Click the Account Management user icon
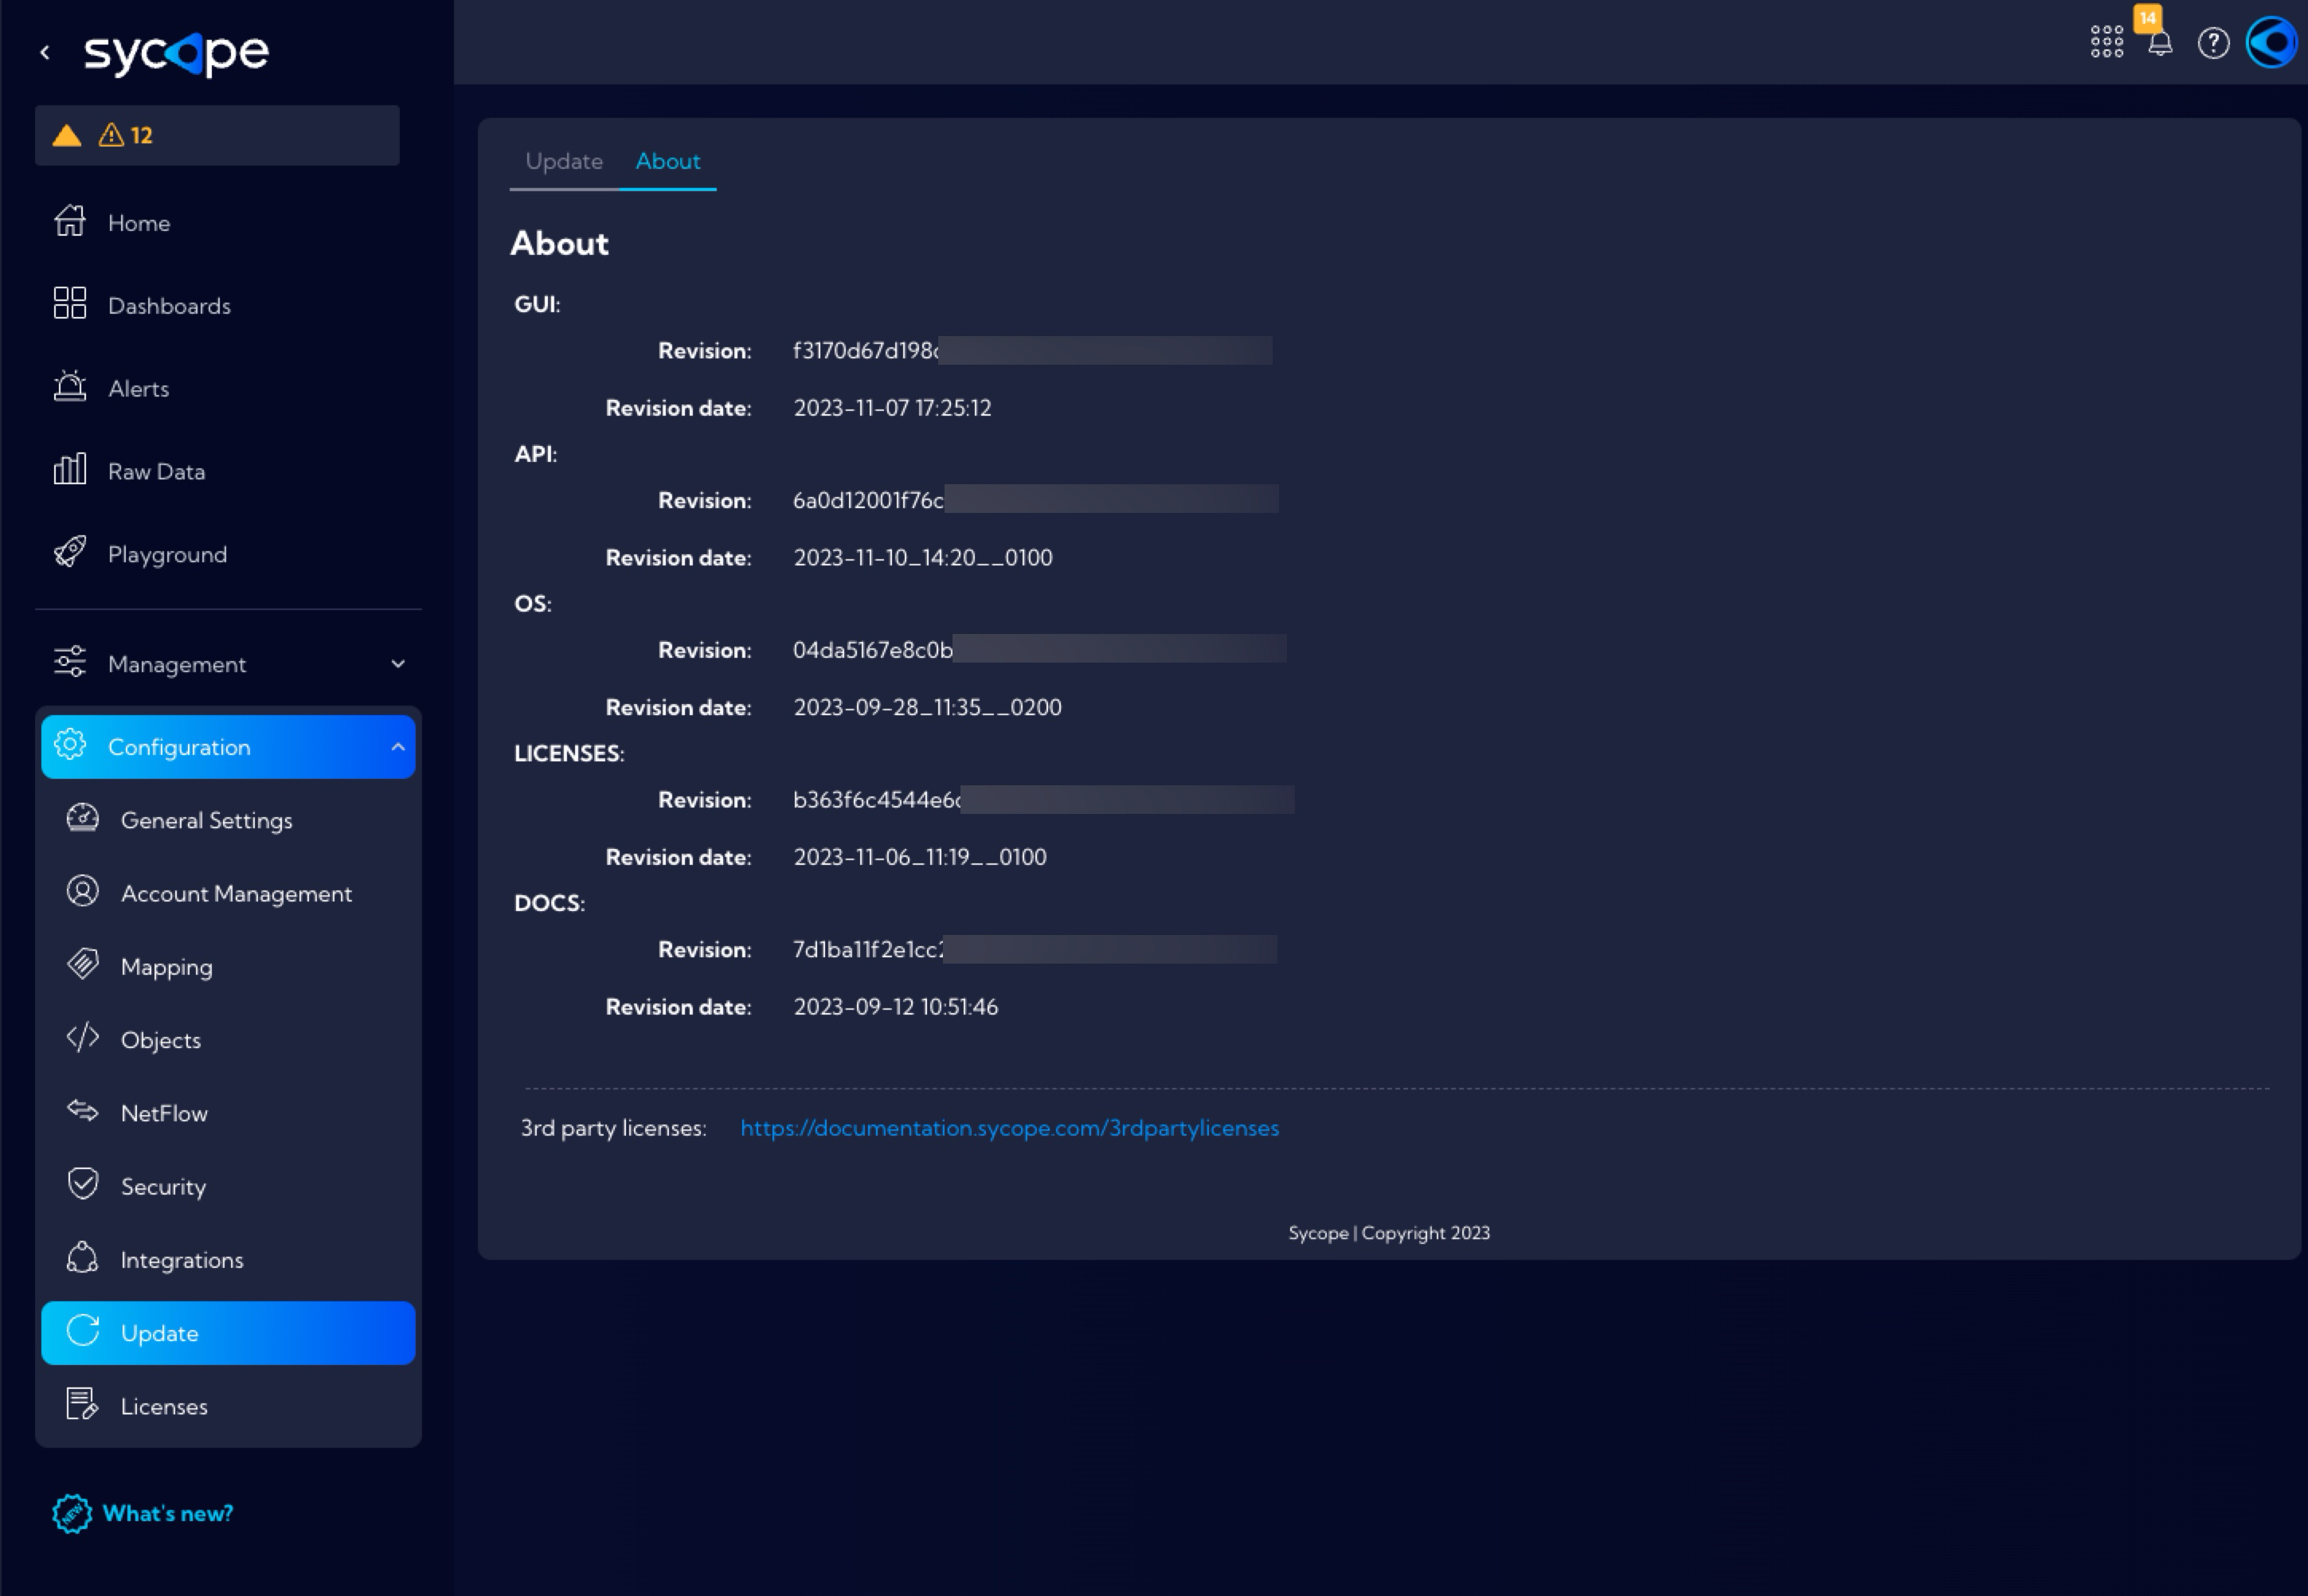 click(83, 891)
